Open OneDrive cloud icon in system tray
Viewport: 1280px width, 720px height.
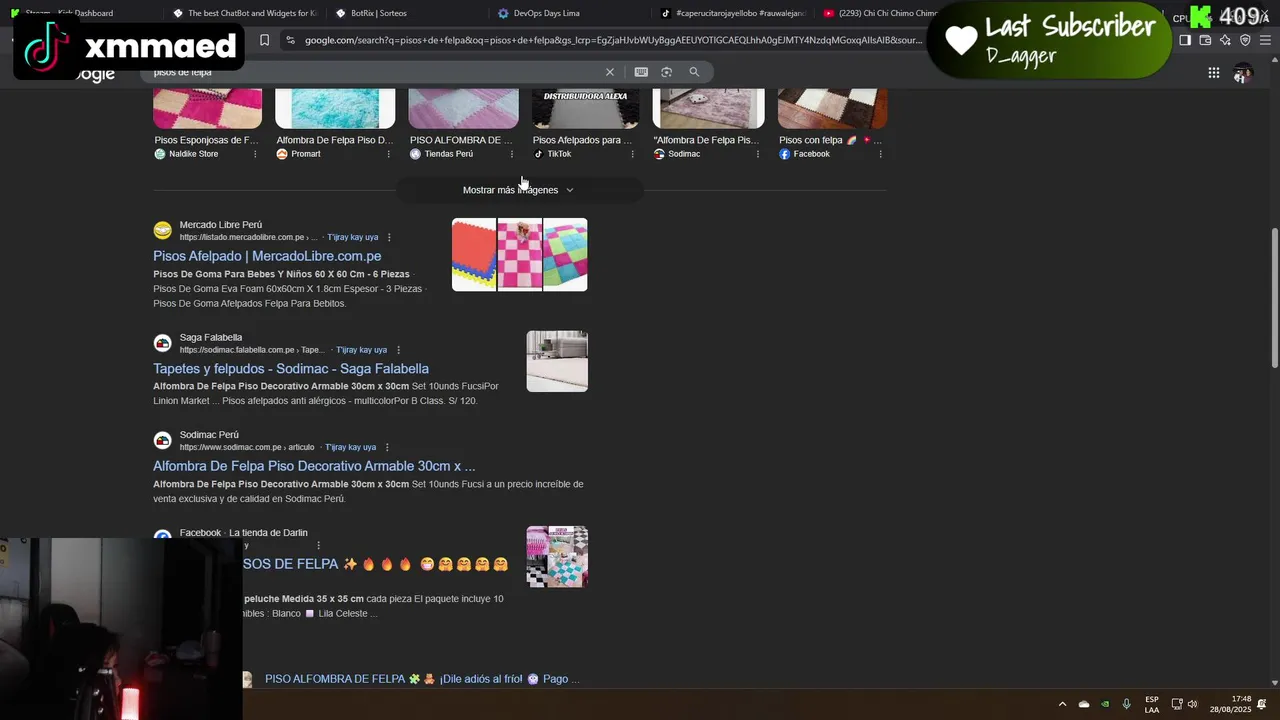pos(1084,704)
